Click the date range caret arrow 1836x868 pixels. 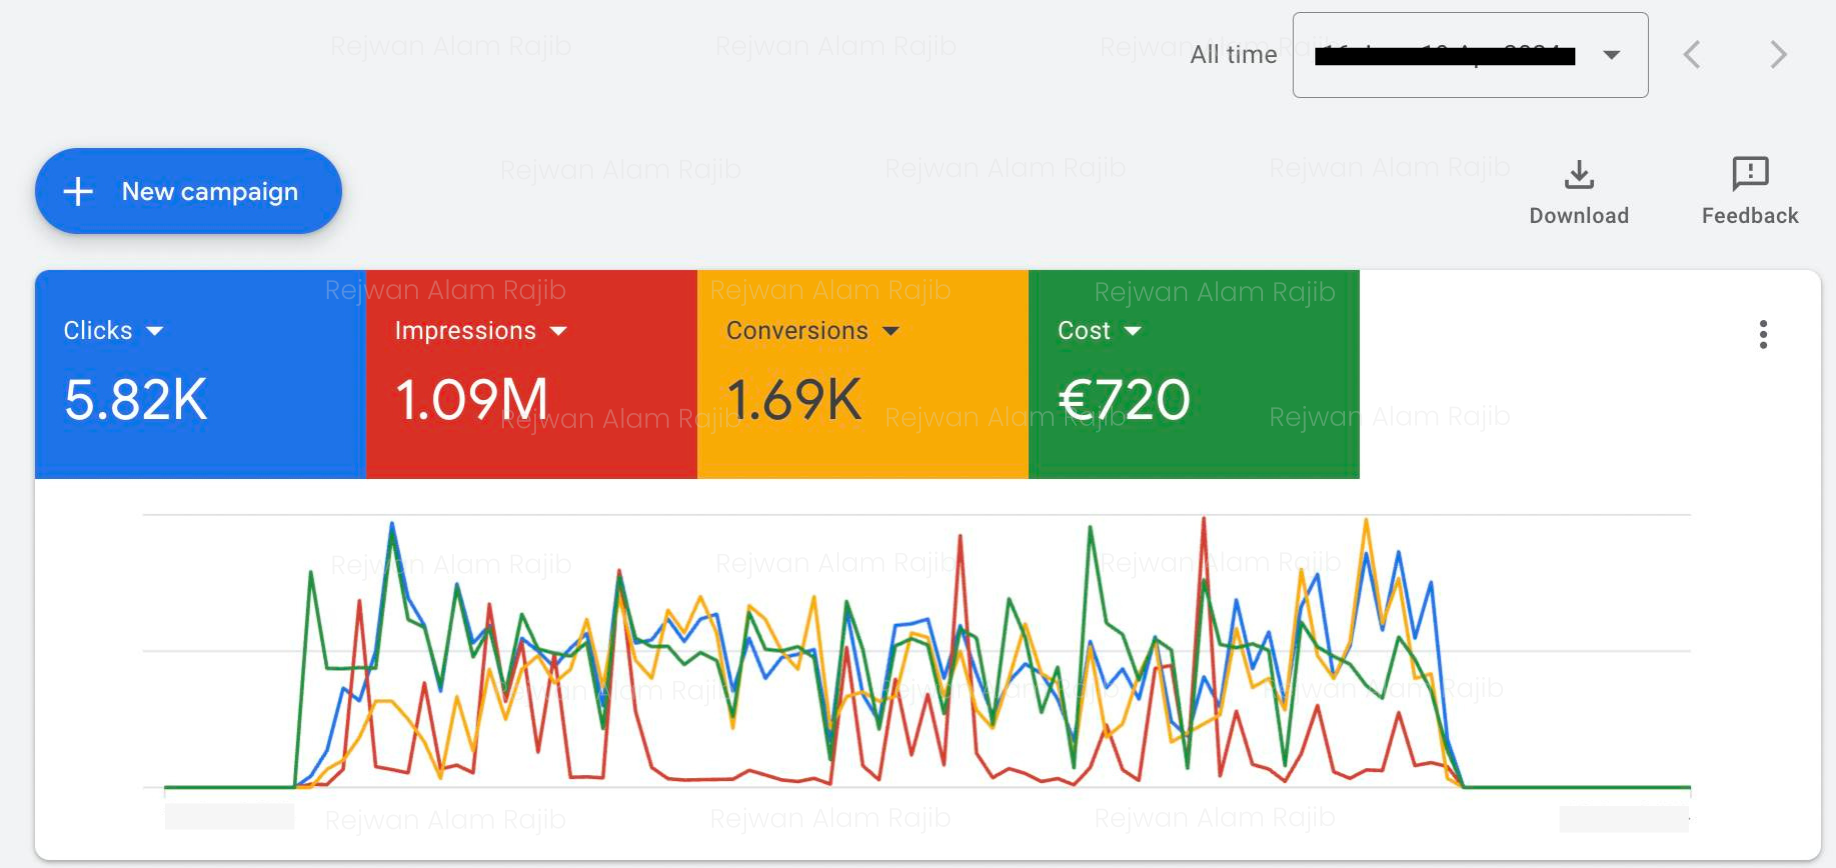pyautogui.click(x=1611, y=55)
